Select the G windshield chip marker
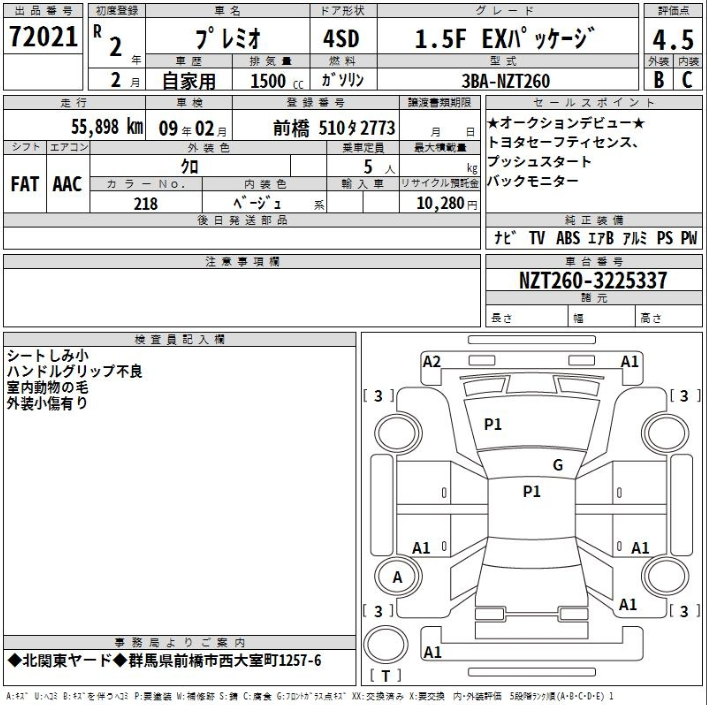Image resolution: width=707 pixels, height=705 pixels. click(x=558, y=464)
